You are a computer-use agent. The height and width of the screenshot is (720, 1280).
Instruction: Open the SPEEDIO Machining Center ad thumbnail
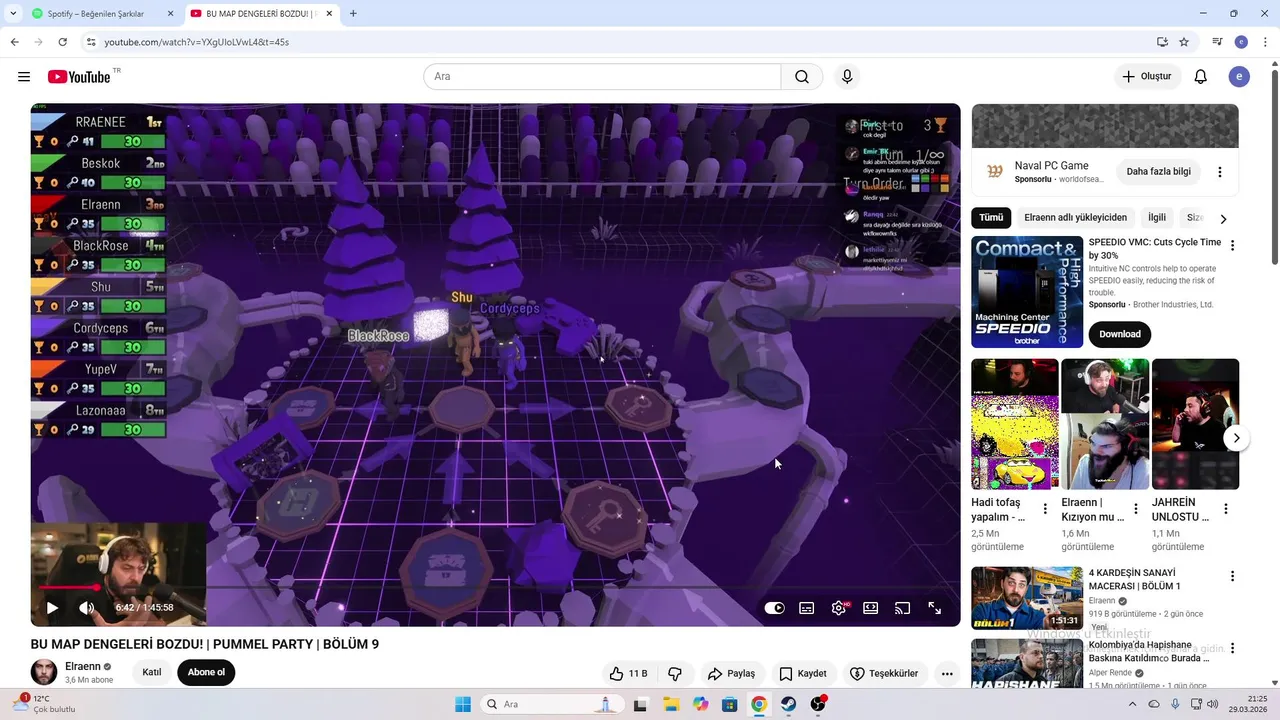[x=1027, y=292]
